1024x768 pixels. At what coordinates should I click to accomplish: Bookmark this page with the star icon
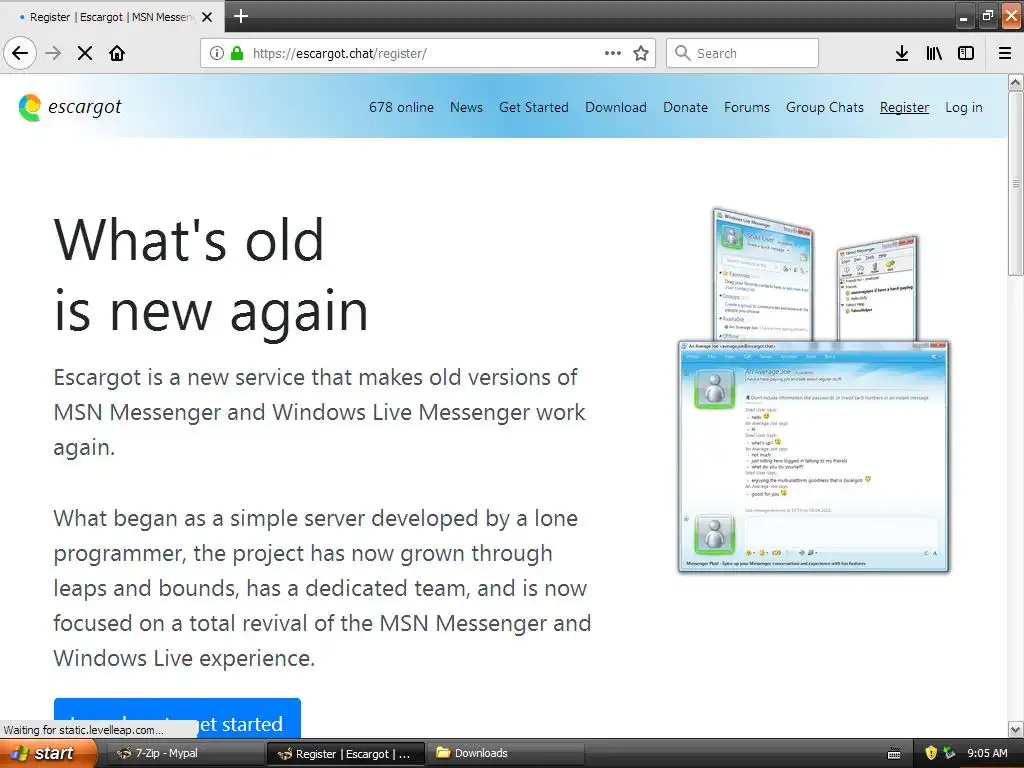click(x=641, y=53)
